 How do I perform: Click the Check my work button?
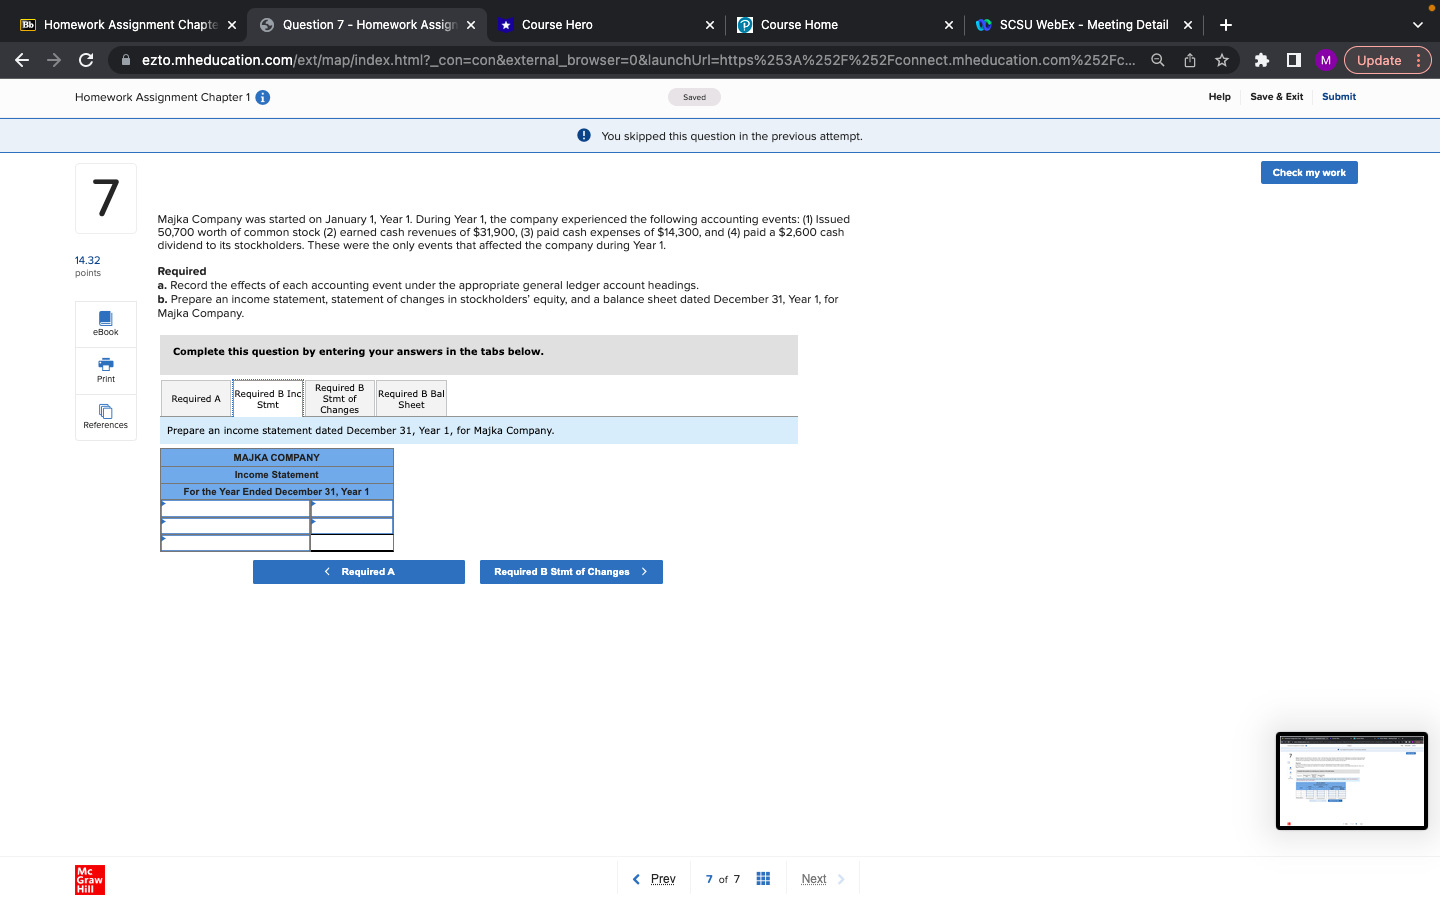1308,172
